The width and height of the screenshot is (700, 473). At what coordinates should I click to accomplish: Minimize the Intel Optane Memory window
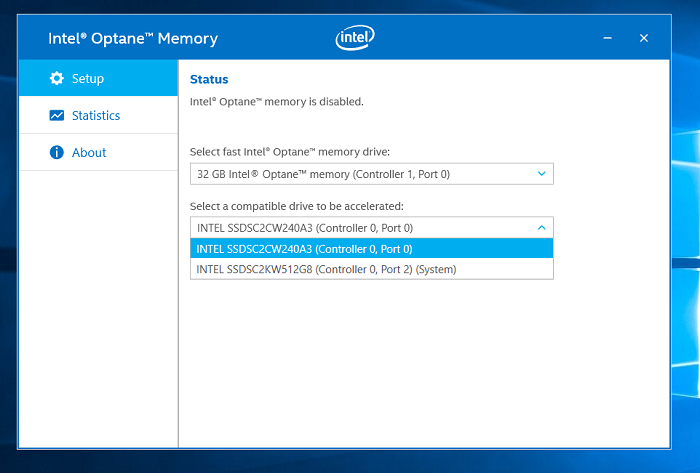[607, 38]
